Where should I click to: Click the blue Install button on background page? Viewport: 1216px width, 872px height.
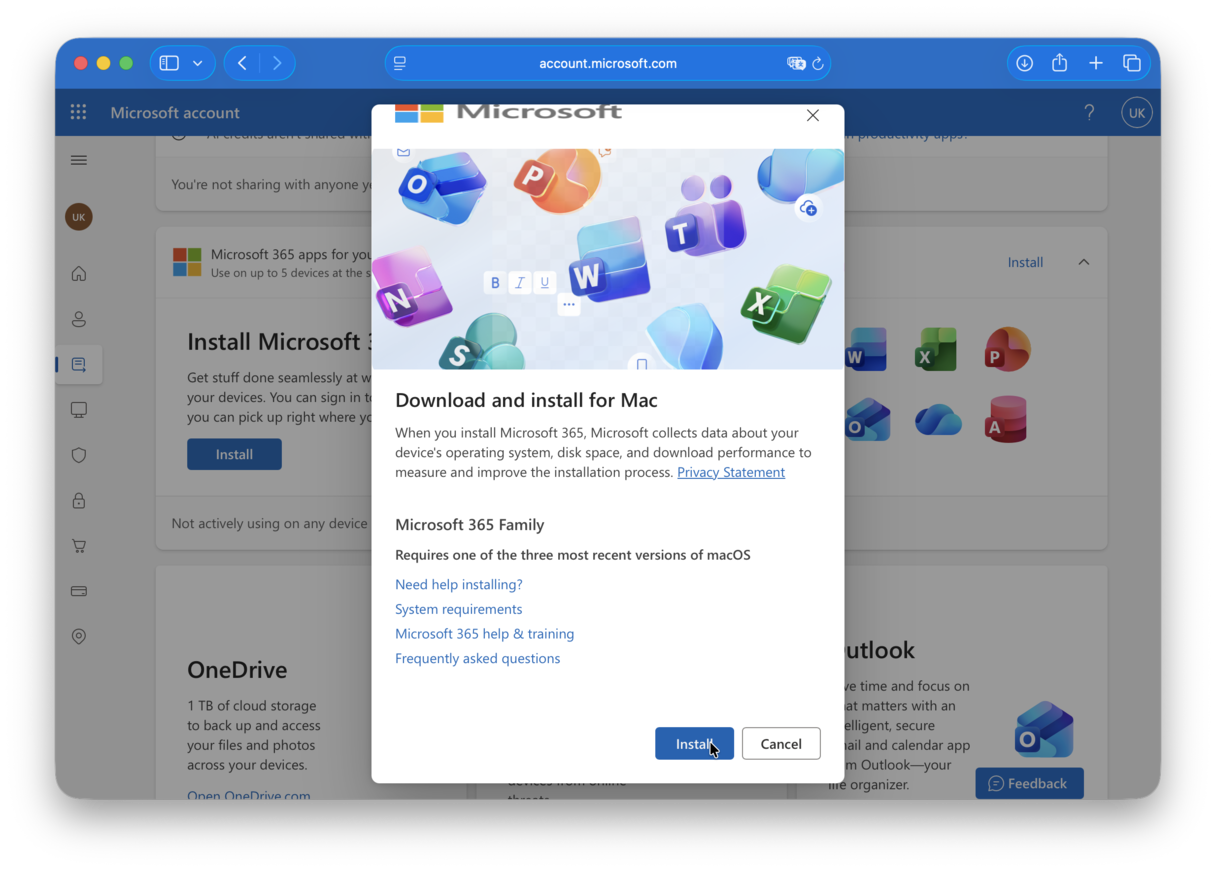click(x=234, y=454)
